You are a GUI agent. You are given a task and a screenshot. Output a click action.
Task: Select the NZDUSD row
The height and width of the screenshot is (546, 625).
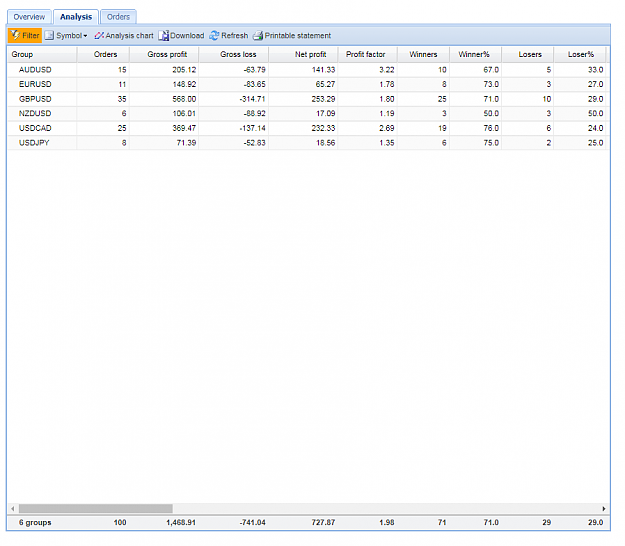[x=307, y=114]
